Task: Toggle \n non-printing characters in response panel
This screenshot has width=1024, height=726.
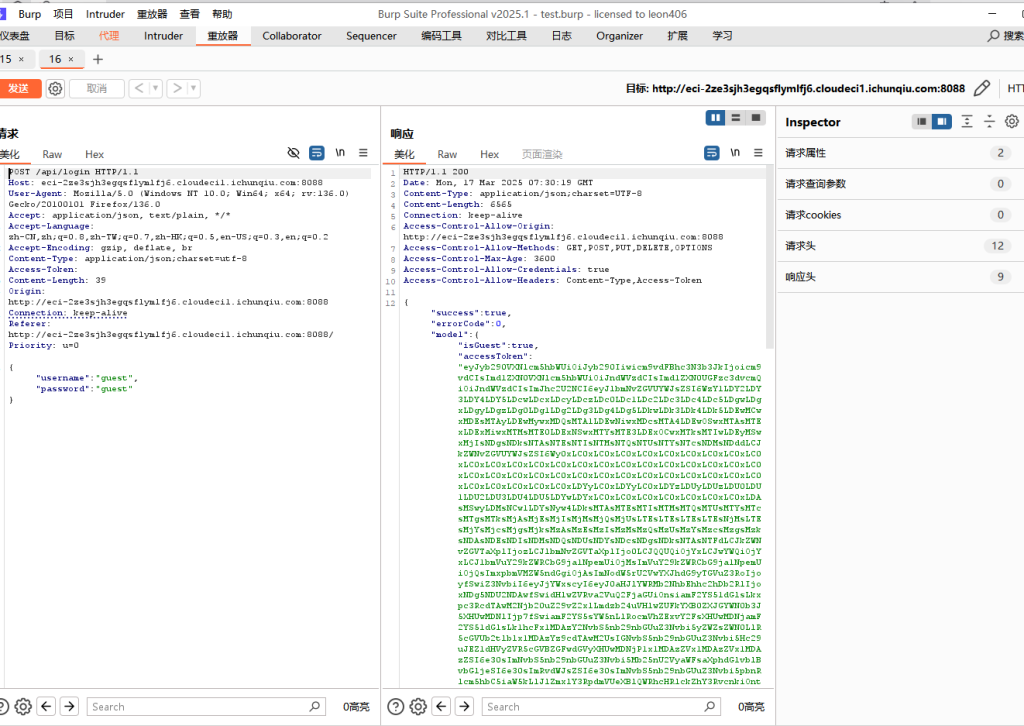Action: (x=735, y=153)
